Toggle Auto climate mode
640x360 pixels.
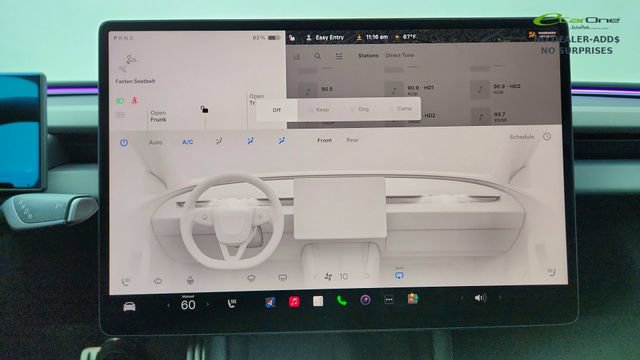(156, 142)
